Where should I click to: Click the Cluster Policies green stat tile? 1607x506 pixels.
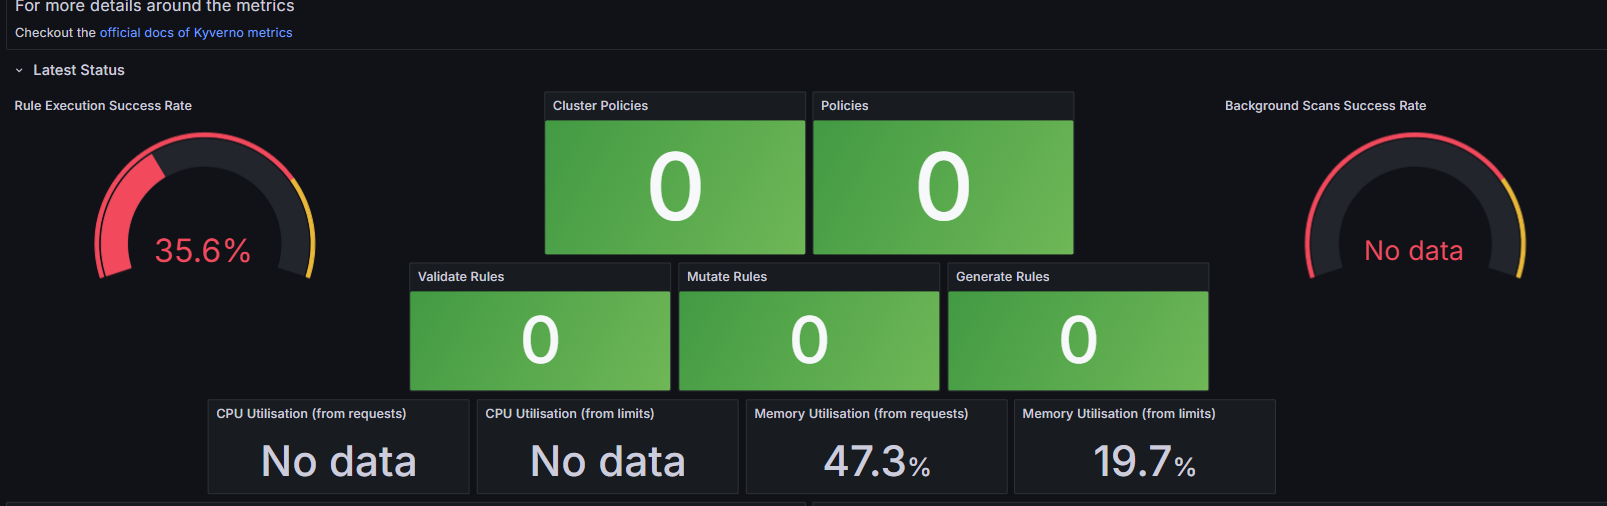pyautogui.click(x=675, y=187)
